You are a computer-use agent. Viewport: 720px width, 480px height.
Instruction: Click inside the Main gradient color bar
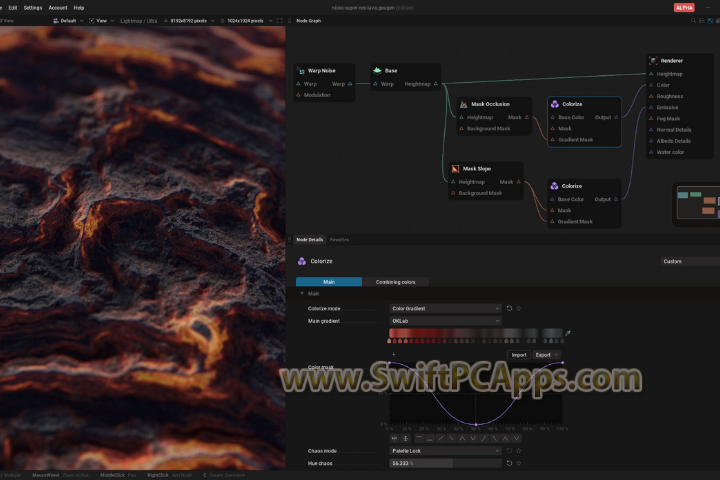click(476, 333)
